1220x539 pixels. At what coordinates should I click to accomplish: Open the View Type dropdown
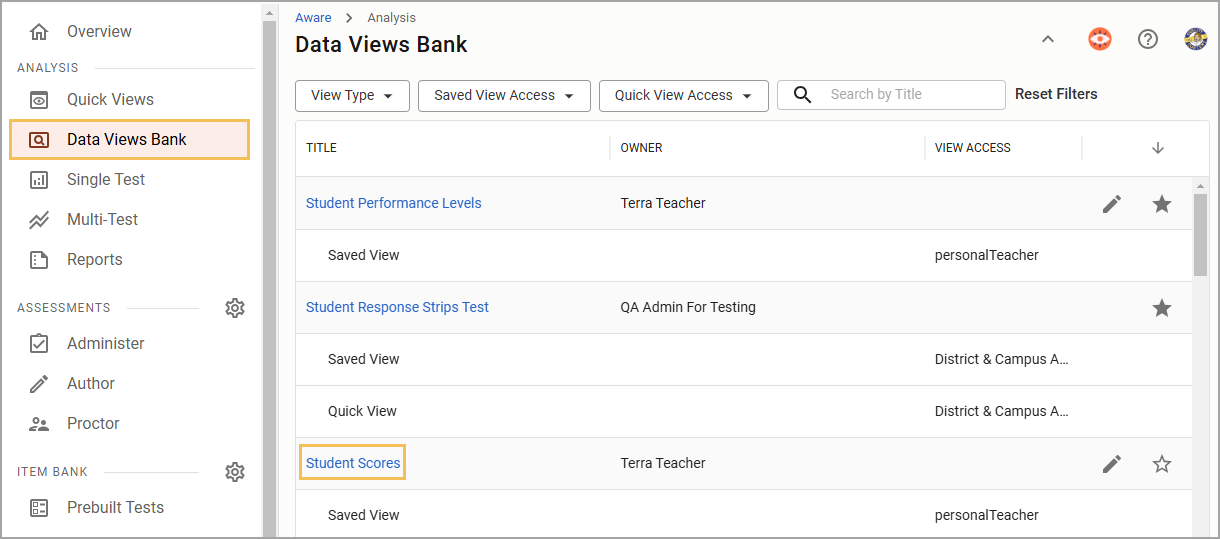pyautogui.click(x=352, y=96)
